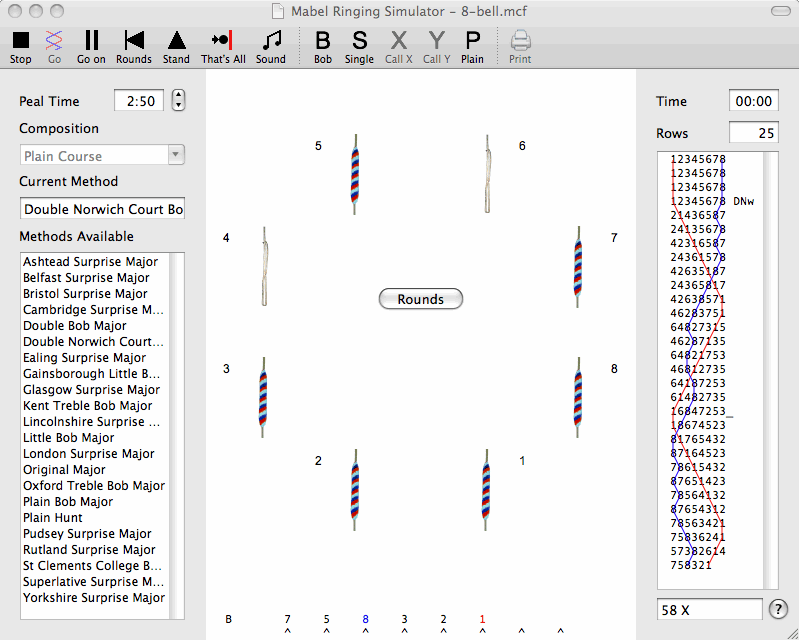Click the Rounds toolbar icon
The image size is (799, 640).
pos(134,40)
